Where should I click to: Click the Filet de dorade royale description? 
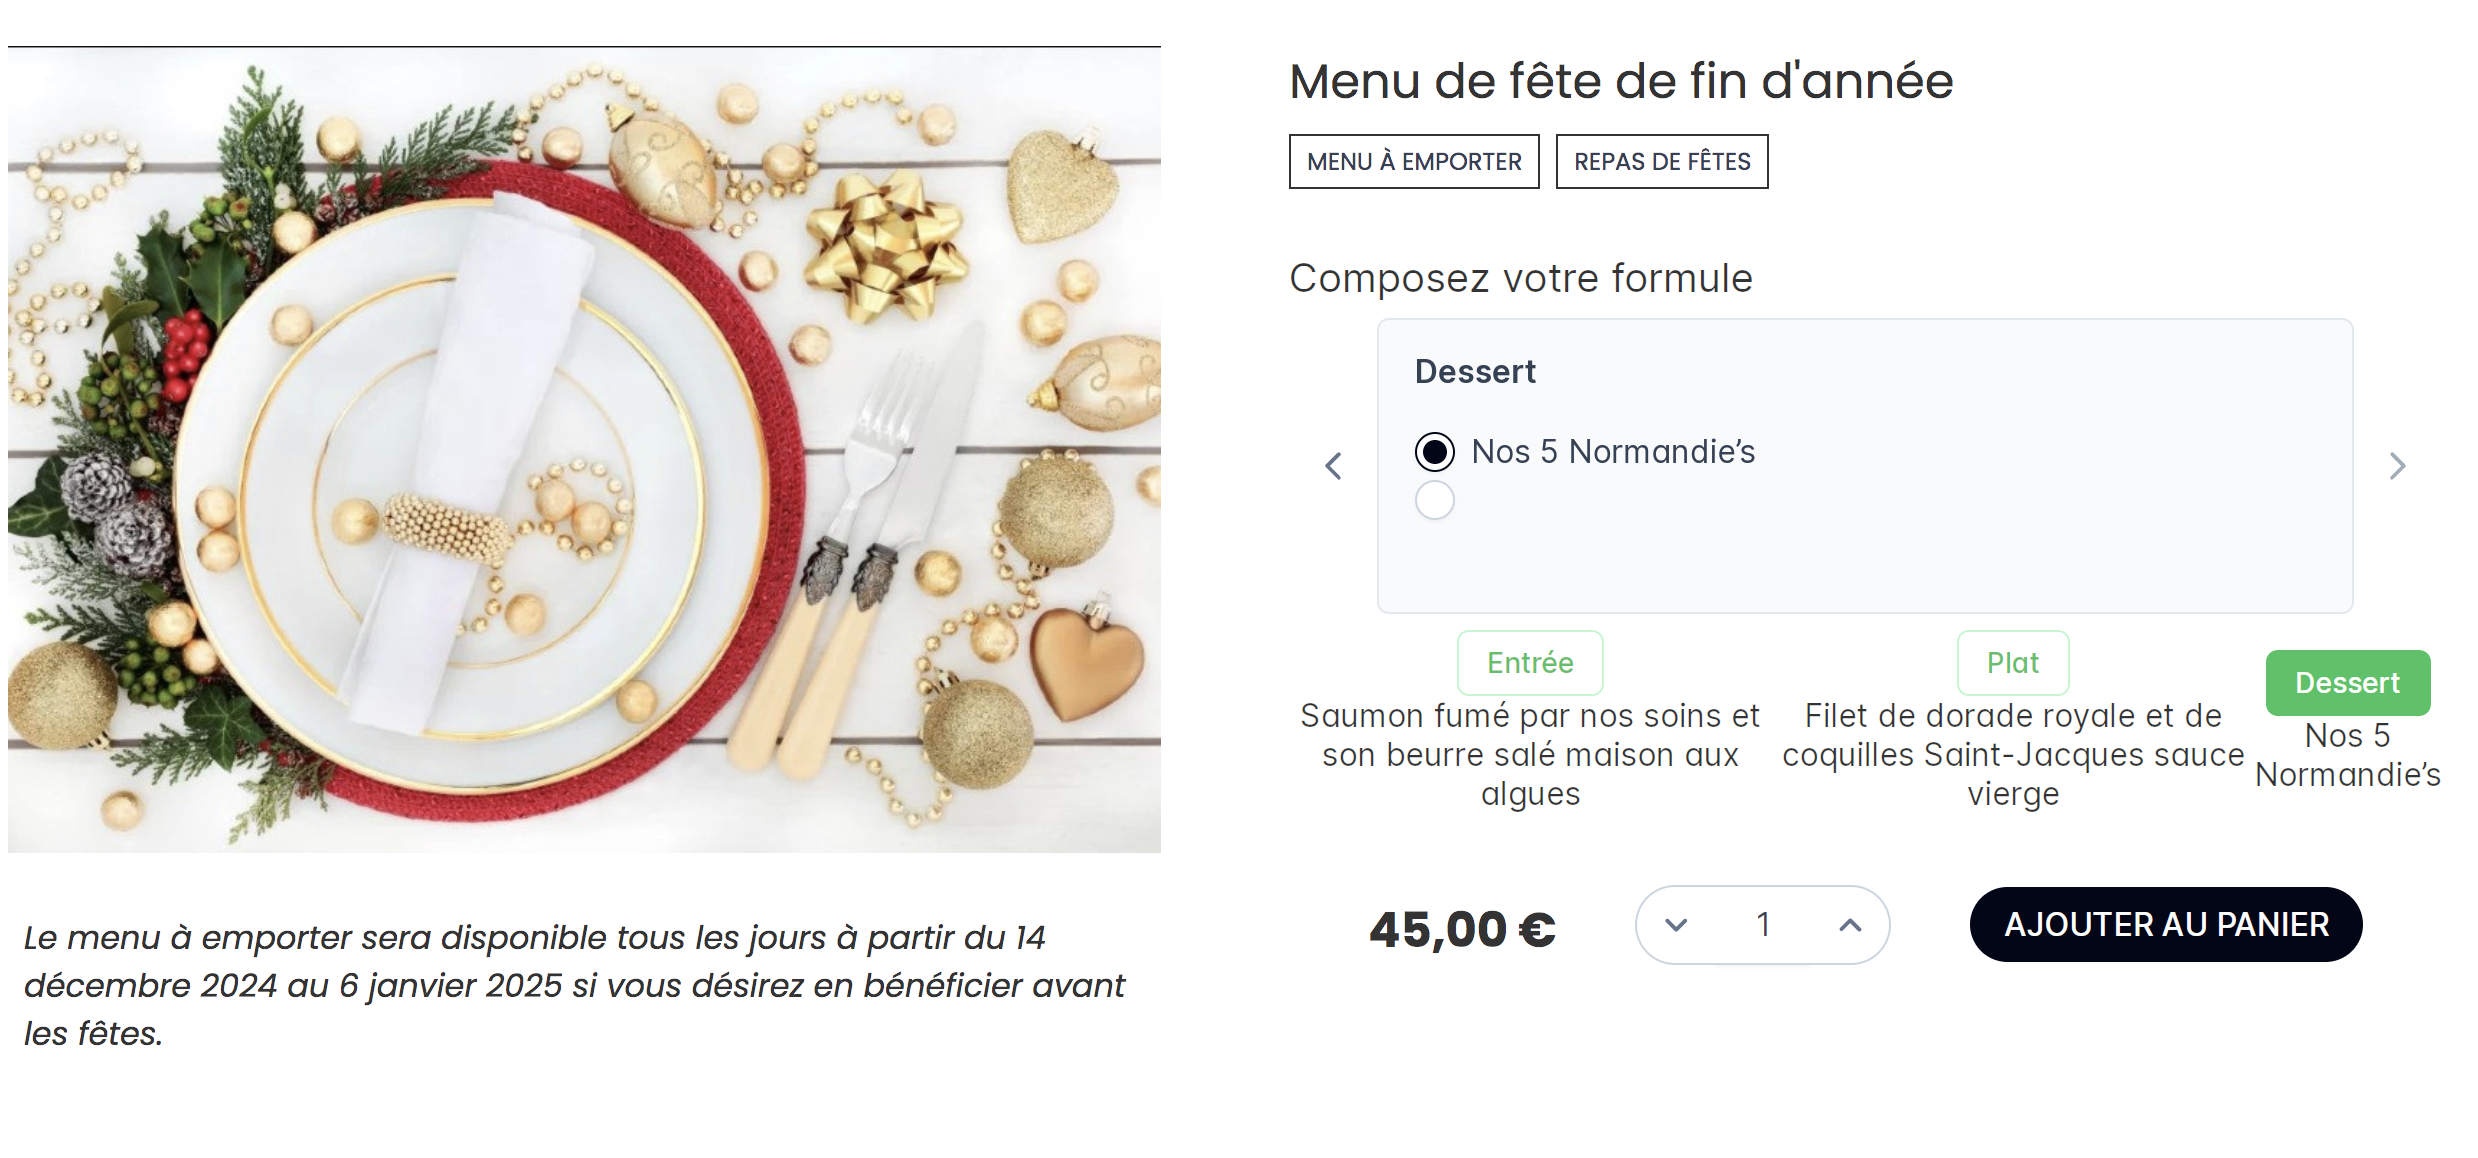pos(2012,755)
